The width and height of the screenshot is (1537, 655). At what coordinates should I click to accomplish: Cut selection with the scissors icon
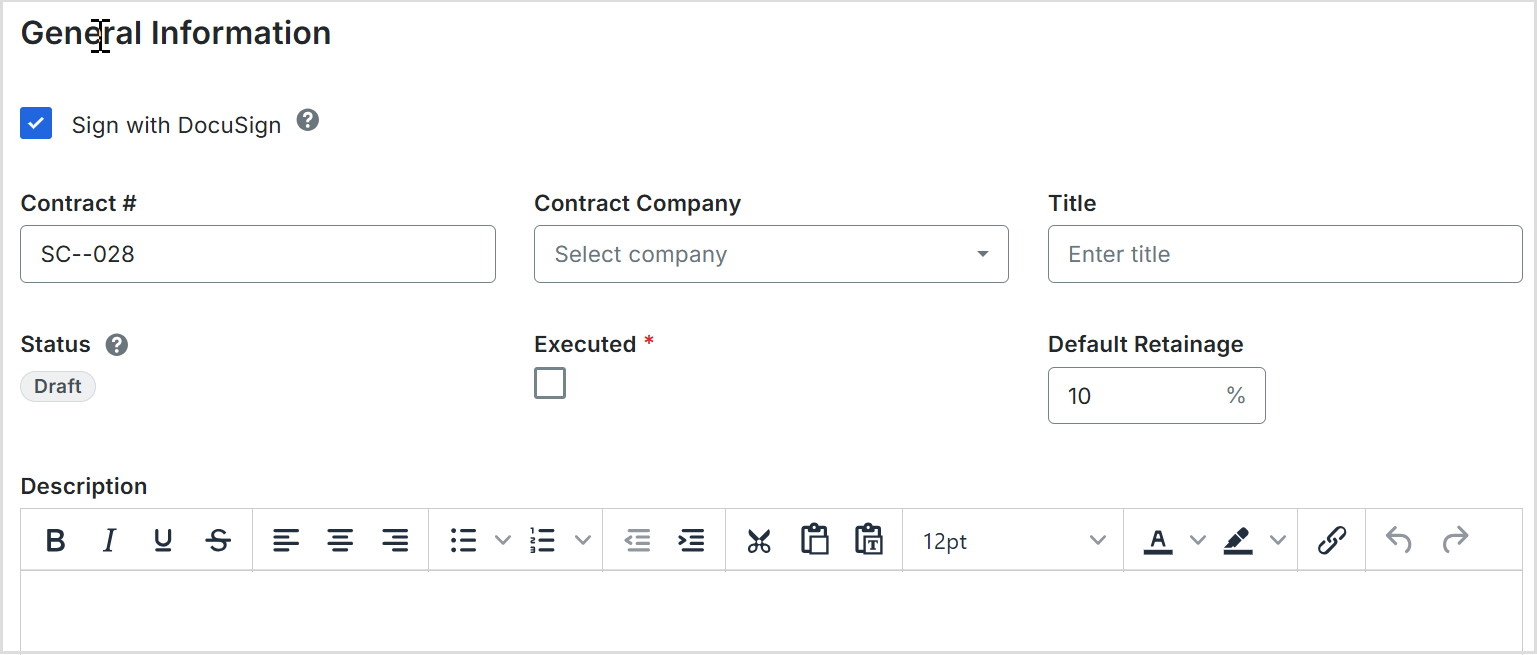(x=759, y=541)
